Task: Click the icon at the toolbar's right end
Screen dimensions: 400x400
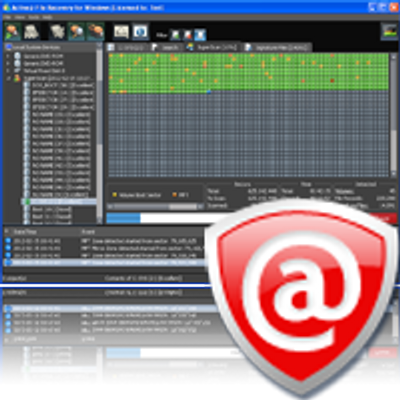Action: click(x=389, y=32)
